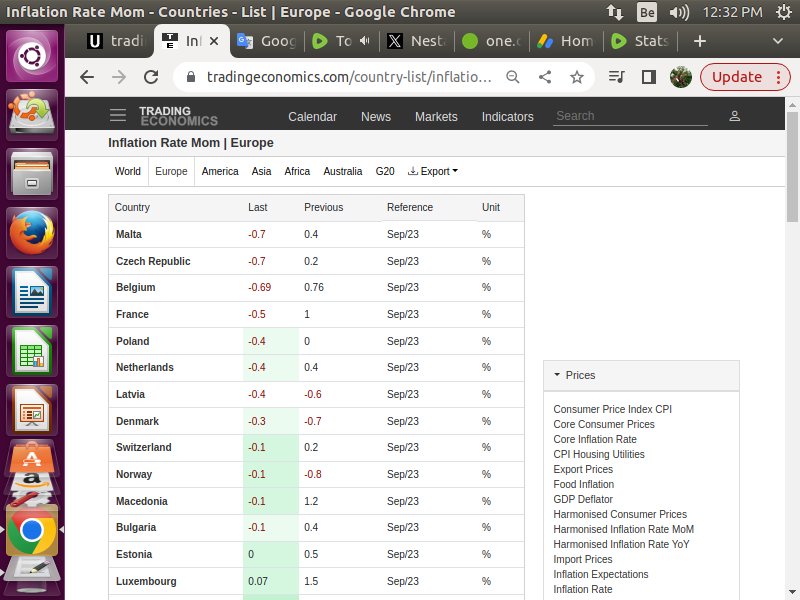Expand the Export dropdown
The height and width of the screenshot is (600, 800).
[x=434, y=171]
